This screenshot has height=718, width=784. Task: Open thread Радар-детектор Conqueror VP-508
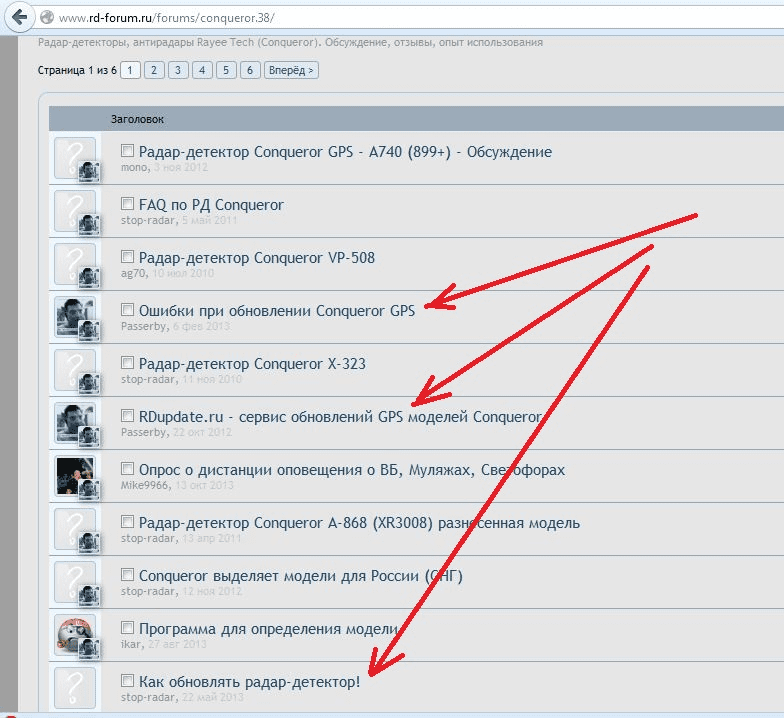[256, 258]
